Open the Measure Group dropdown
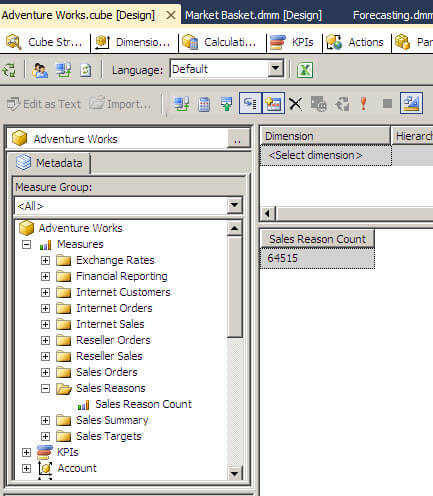The height and width of the screenshot is (496, 433). [234, 205]
